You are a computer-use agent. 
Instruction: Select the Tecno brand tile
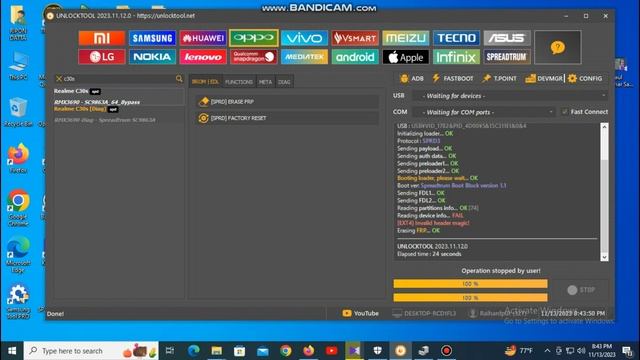point(456,38)
